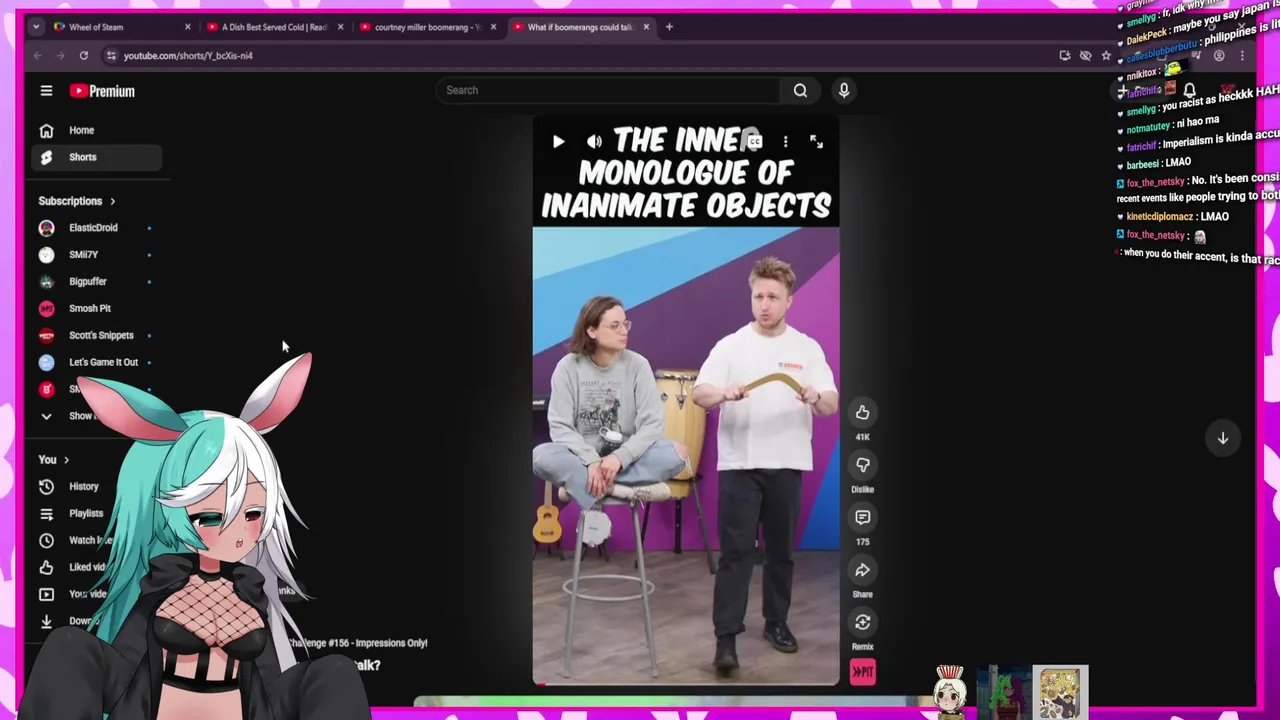Open the Downloads arrow icon

pyautogui.click(x=46, y=621)
